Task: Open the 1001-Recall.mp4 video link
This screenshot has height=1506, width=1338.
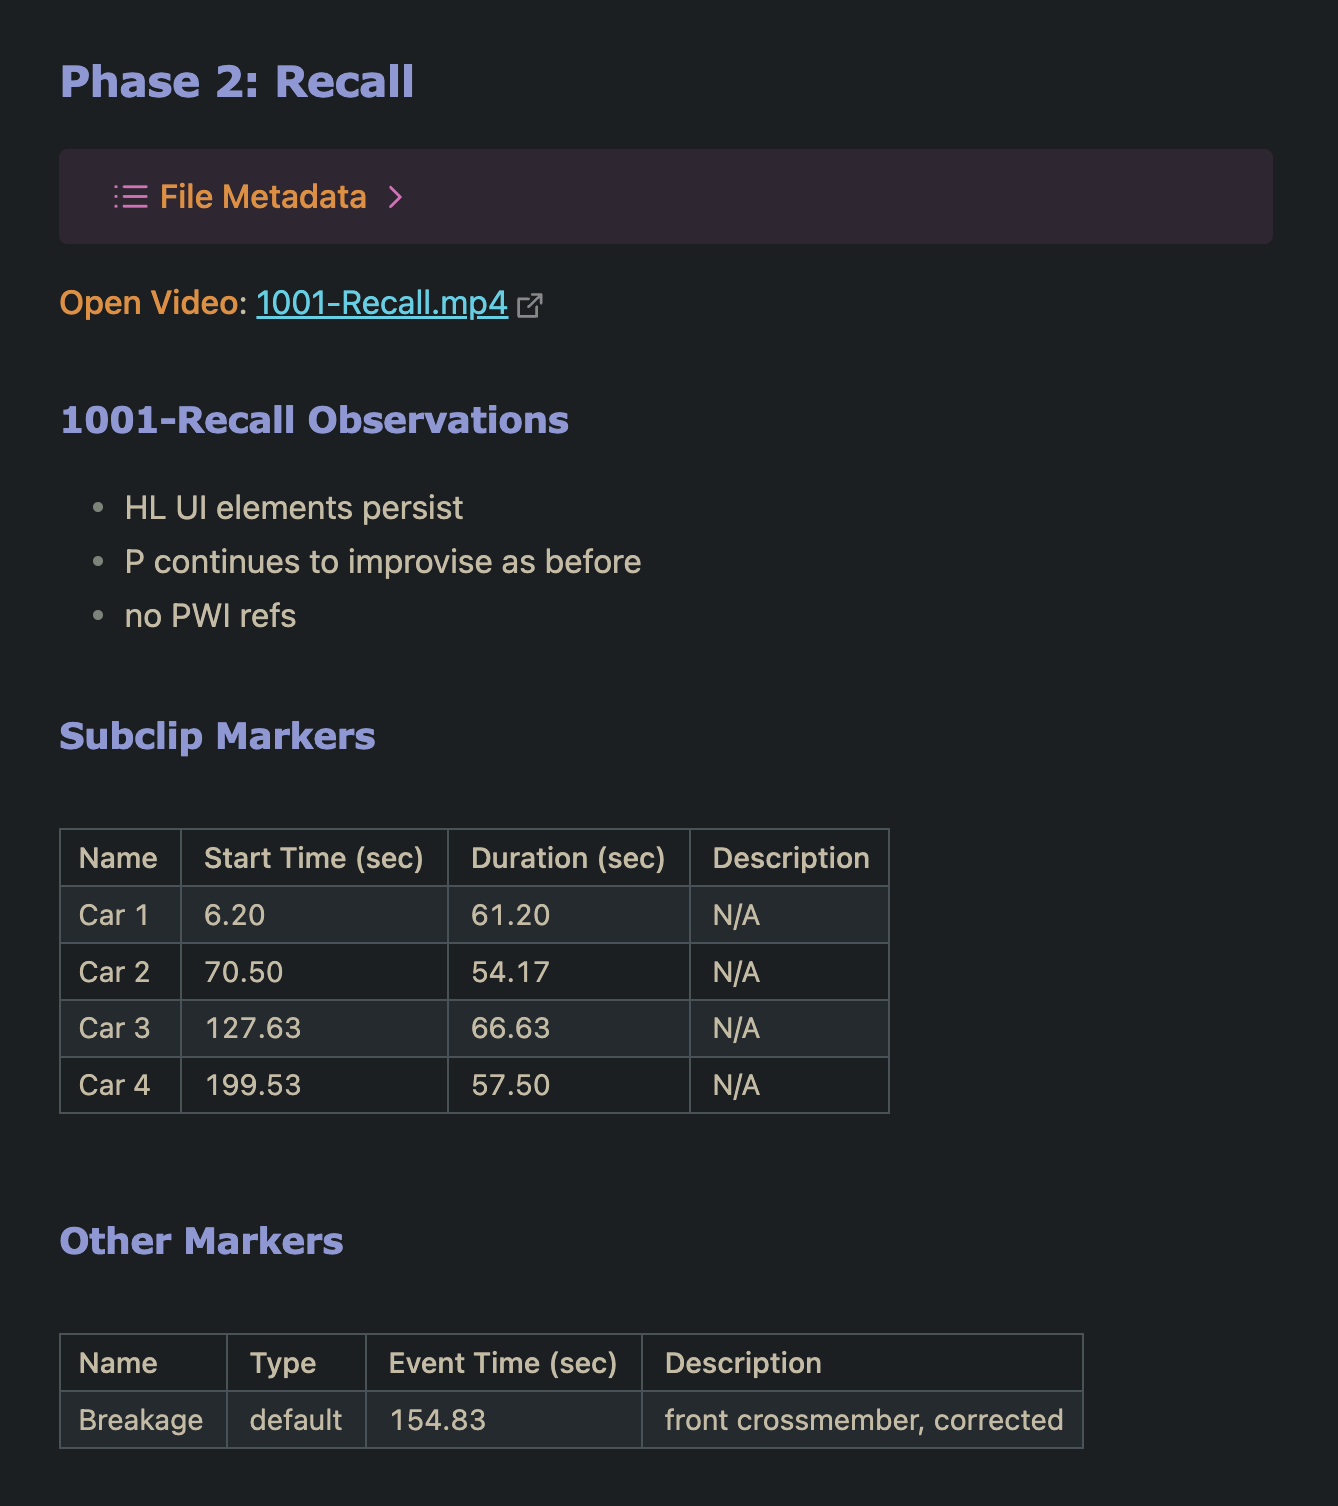Action: [x=381, y=303]
